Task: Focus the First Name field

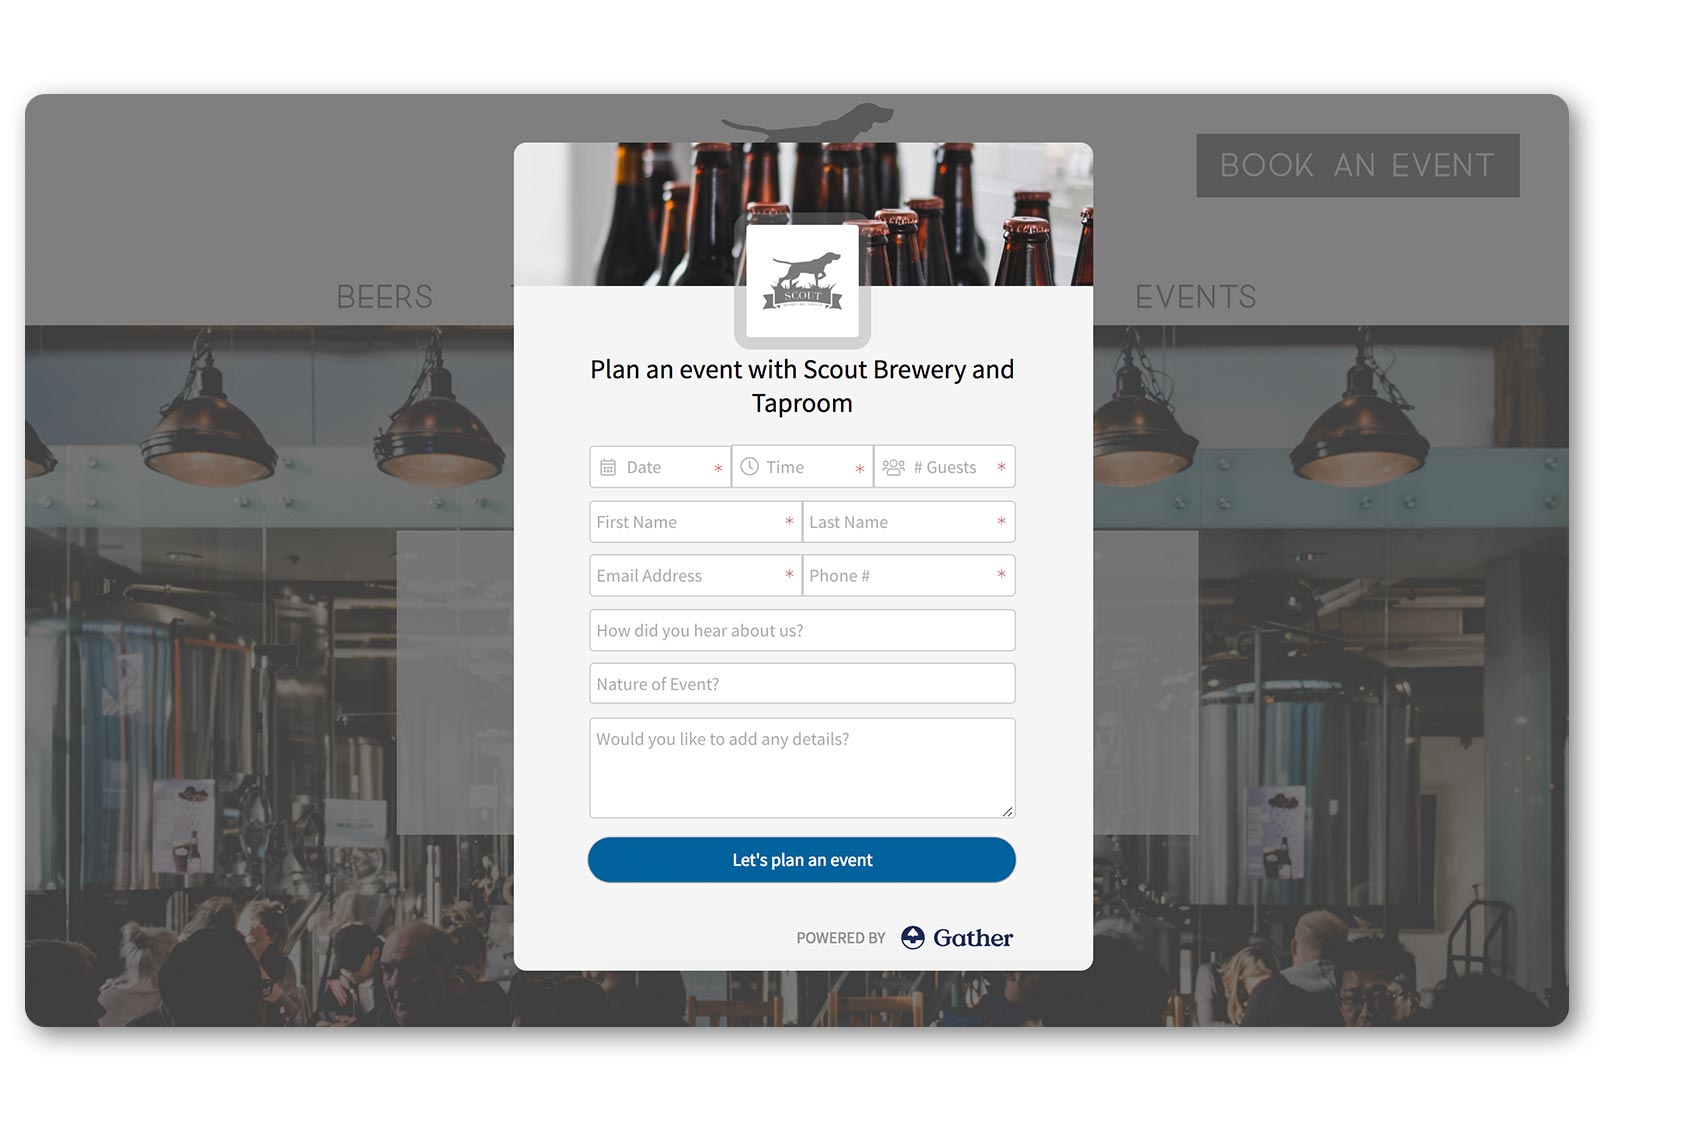Action: click(695, 522)
